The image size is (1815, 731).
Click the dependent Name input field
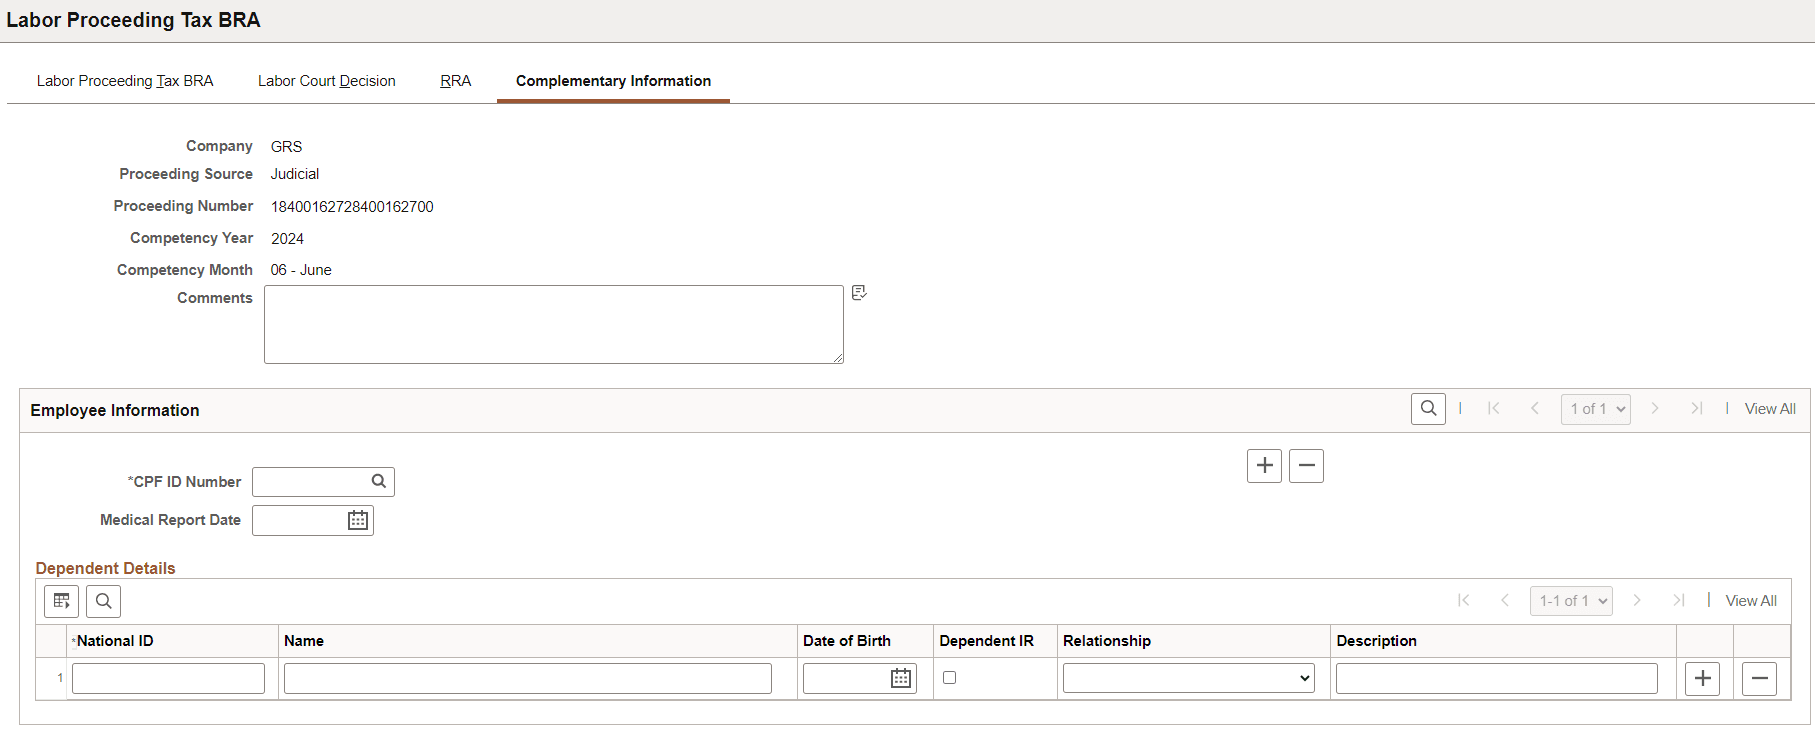tap(528, 678)
